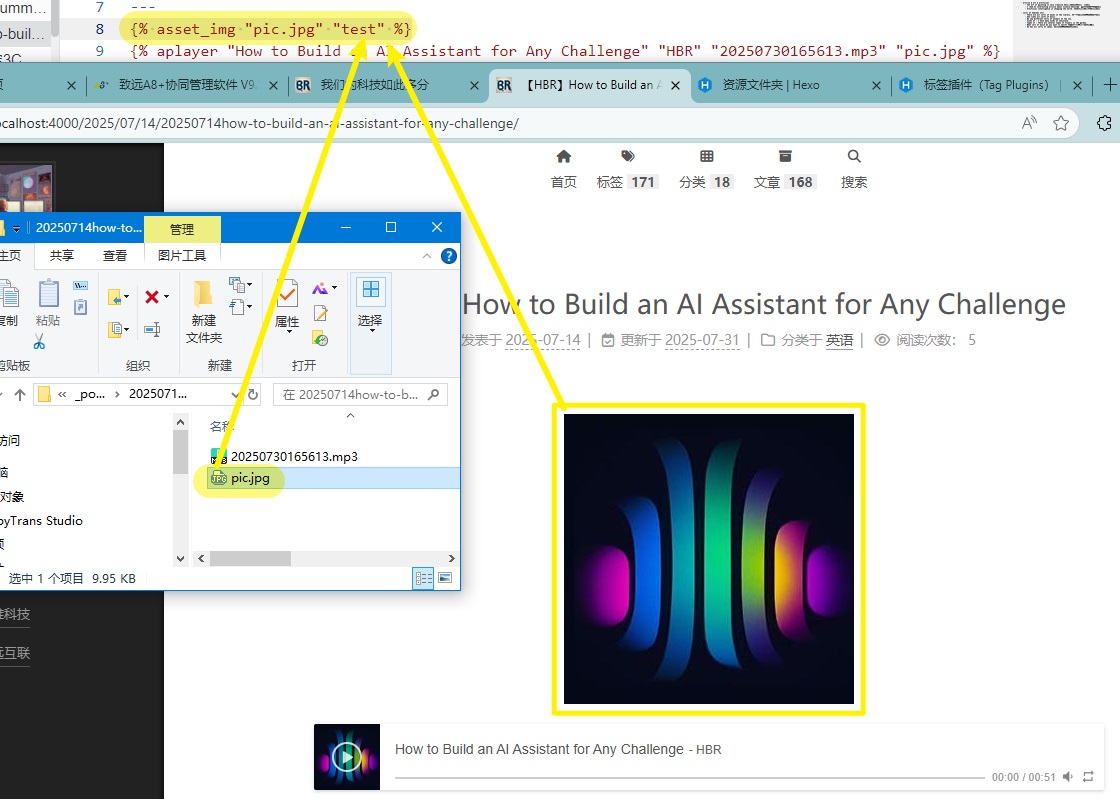Viewport: 1120px width, 799px height.
Task: Click the Edit pencil icon in Explorer ribbon
Action: (321, 313)
